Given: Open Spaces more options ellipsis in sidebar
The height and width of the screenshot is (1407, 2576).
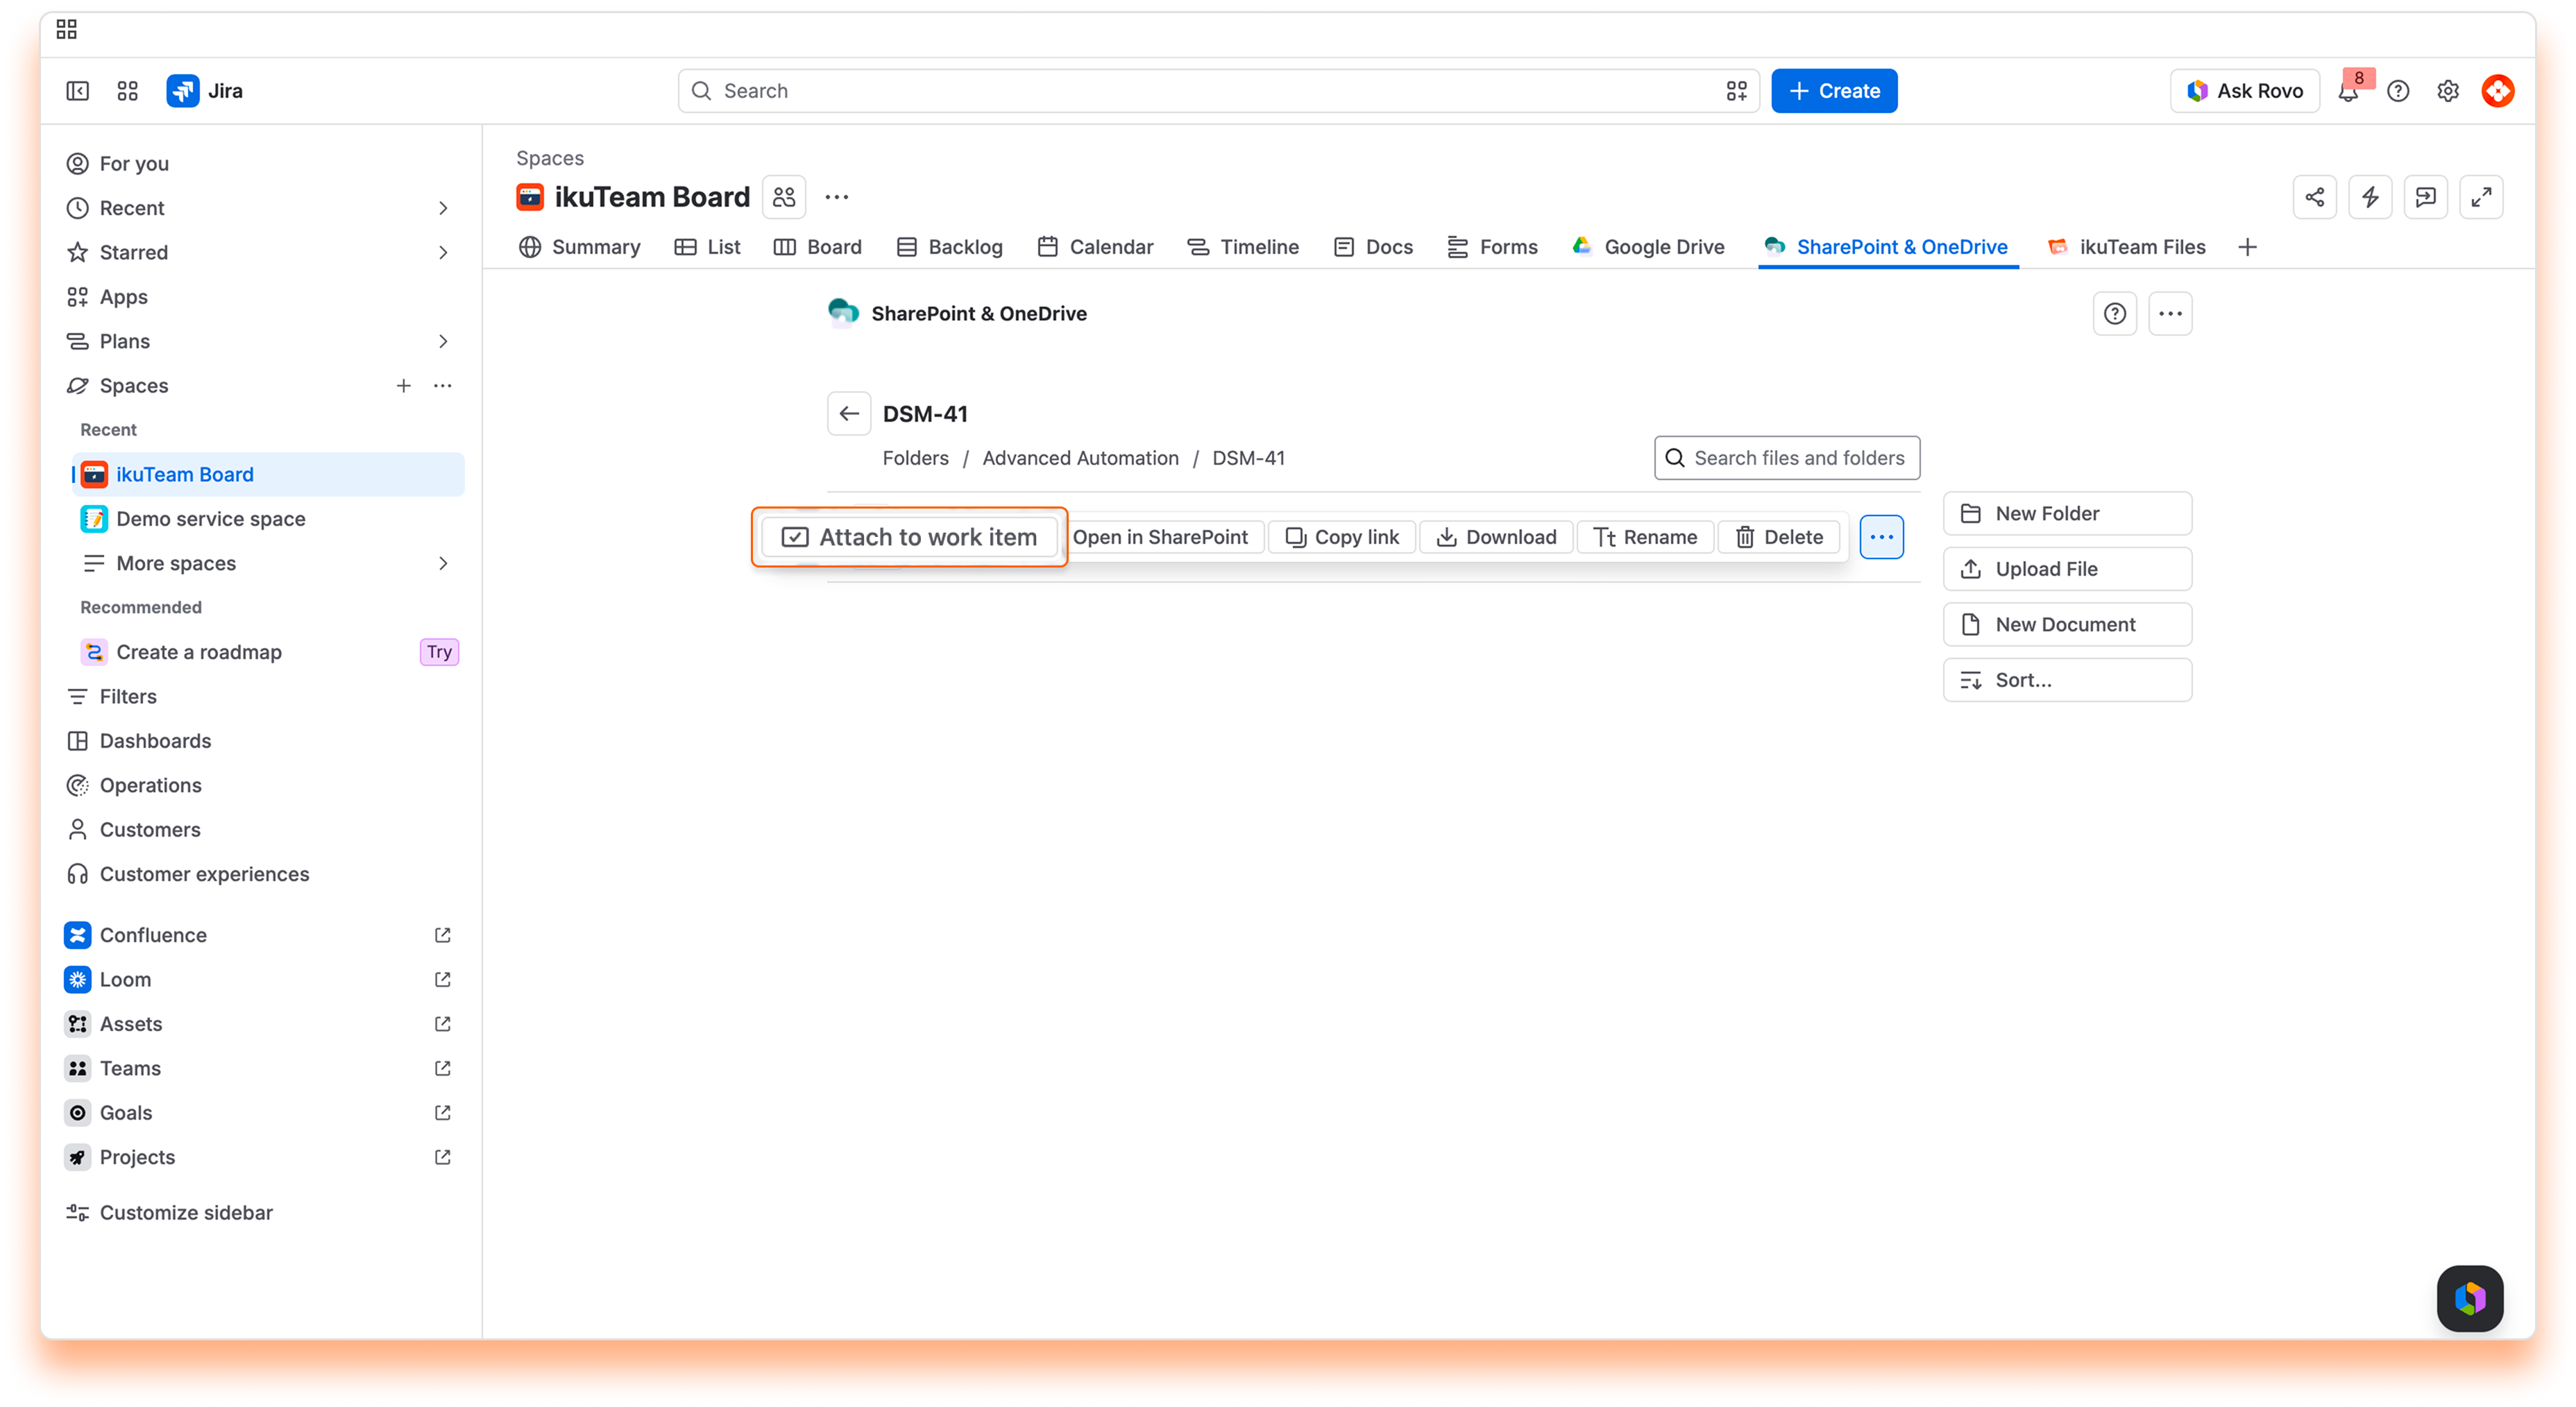Looking at the screenshot, I should pos(443,386).
